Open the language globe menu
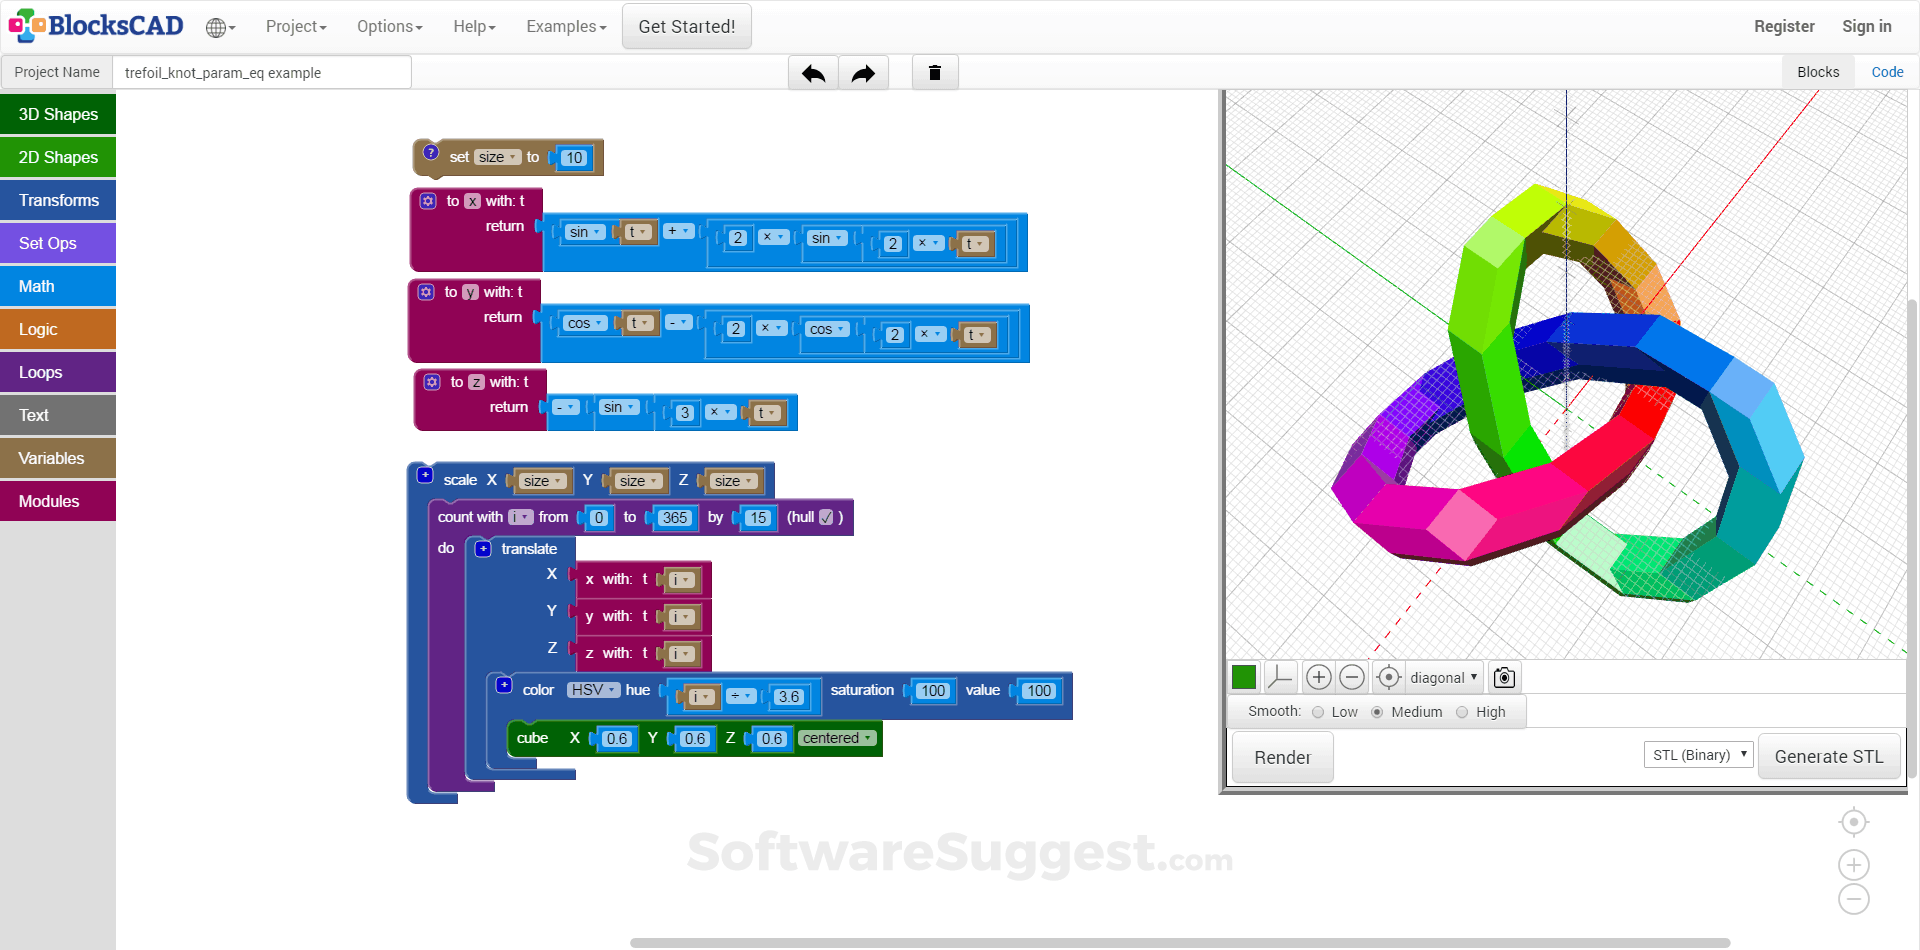Image resolution: width=1920 pixels, height=950 pixels. tap(219, 27)
